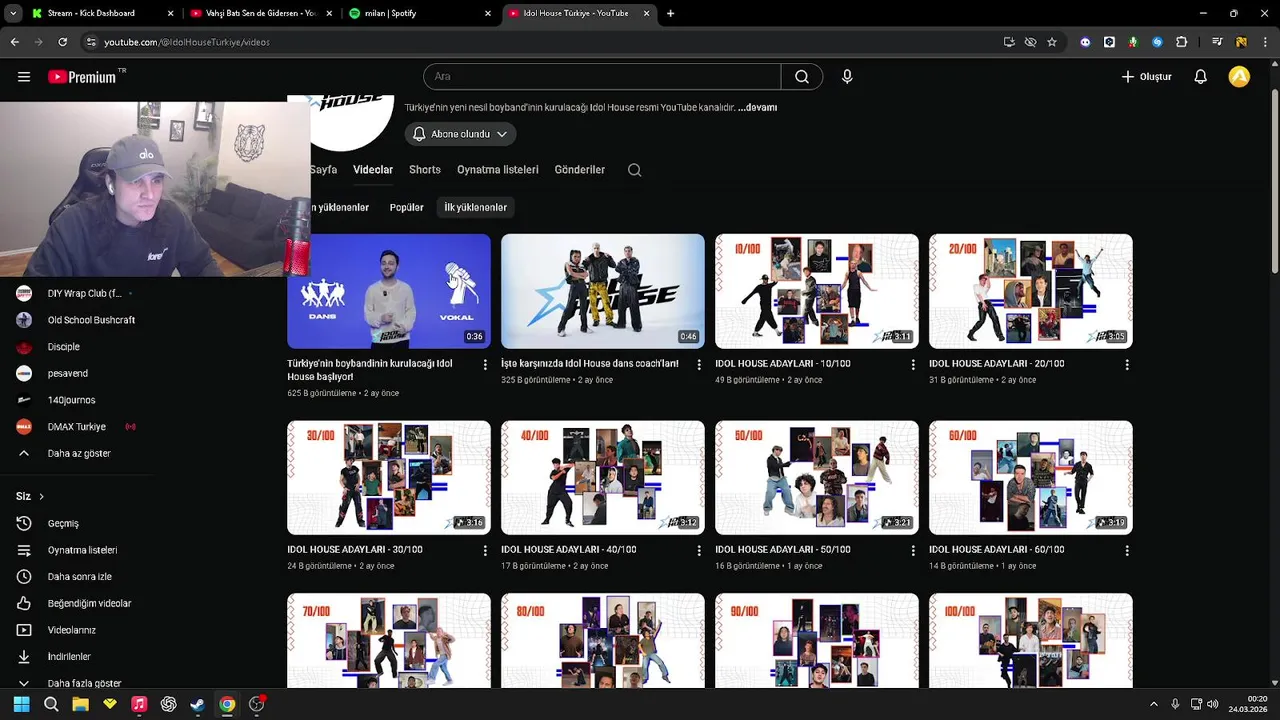Open Windows taskbar search
1280x720 pixels.
51,704
